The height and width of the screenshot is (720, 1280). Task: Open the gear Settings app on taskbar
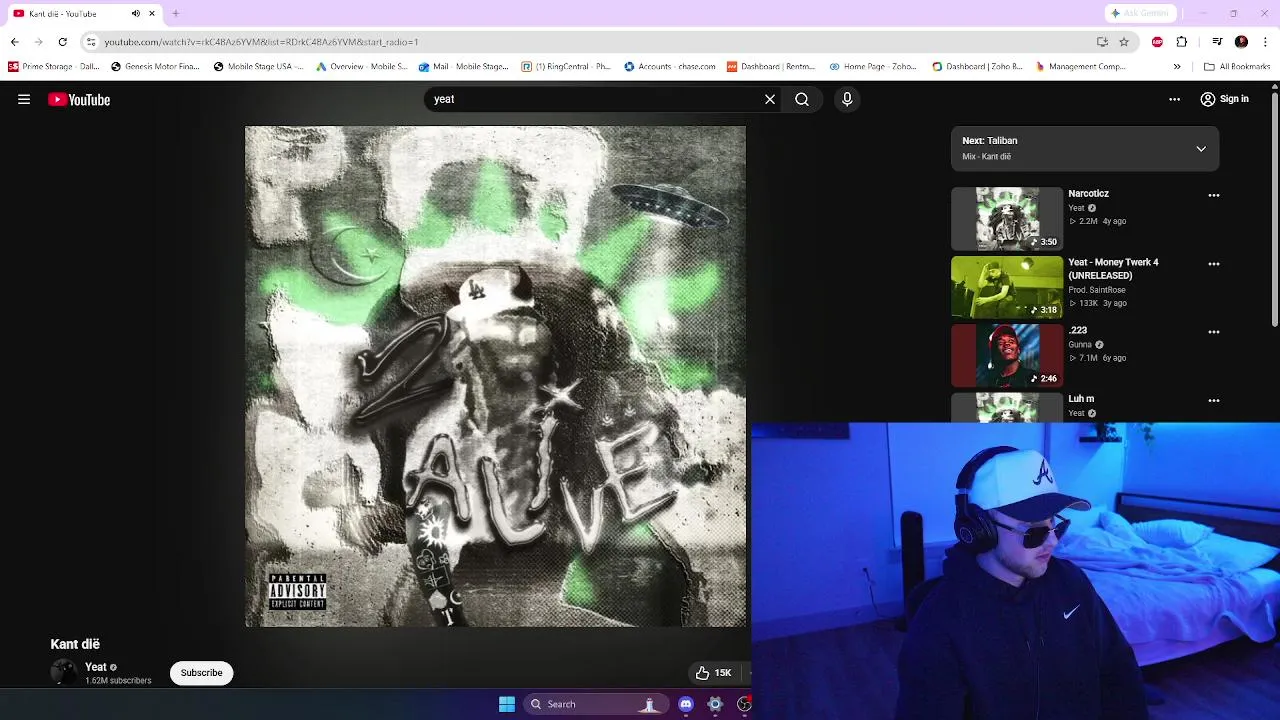click(x=715, y=704)
